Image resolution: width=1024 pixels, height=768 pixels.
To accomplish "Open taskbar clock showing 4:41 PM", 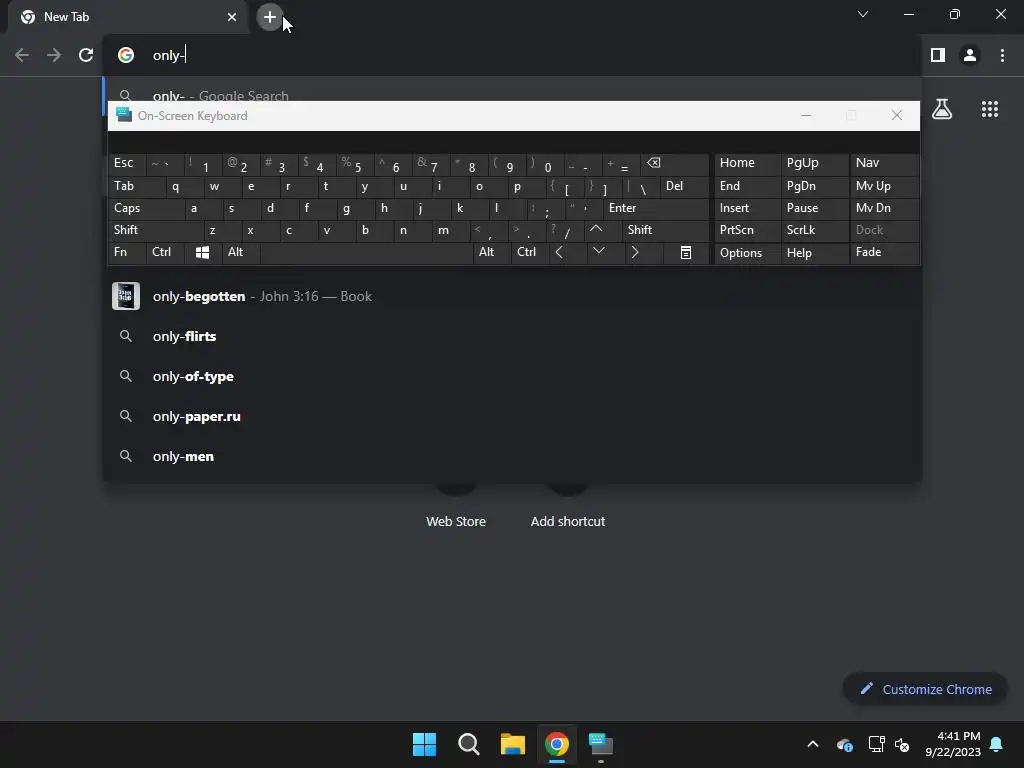I will click(x=953, y=744).
